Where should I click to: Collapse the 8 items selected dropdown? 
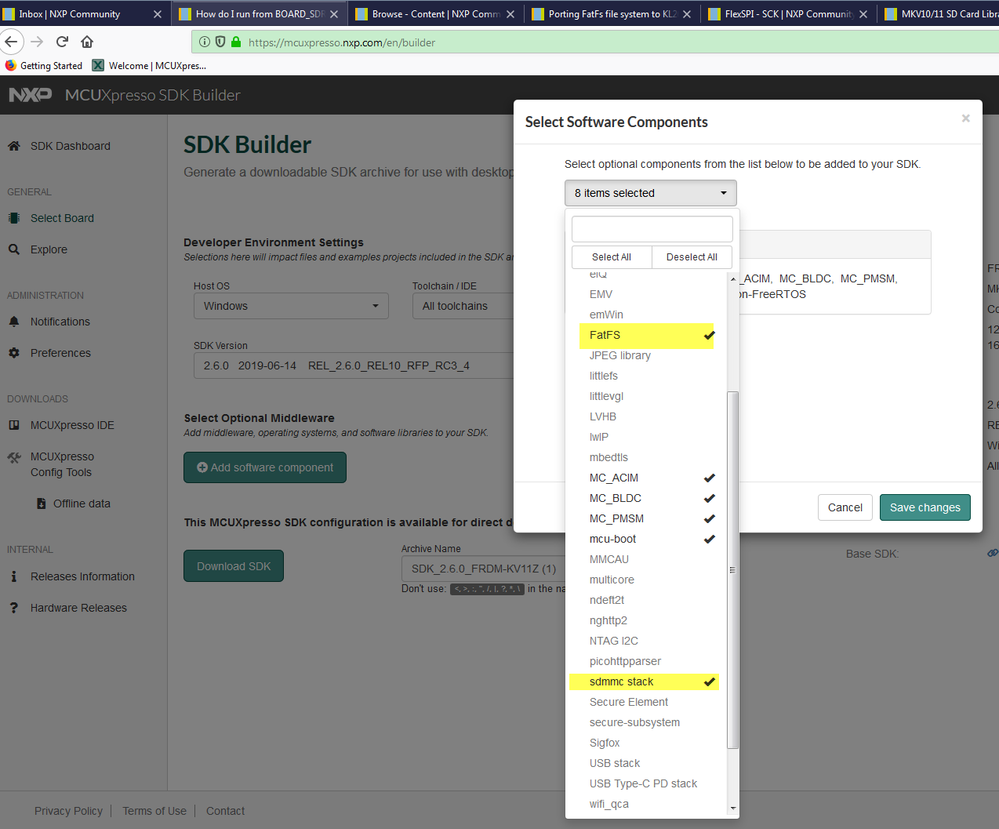pyautogui.click(x=650, y=193)
